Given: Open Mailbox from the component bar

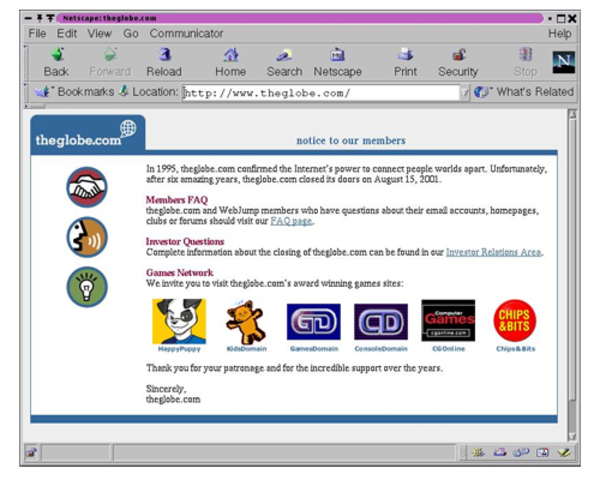Looking at the screenshot, I should pos(499,453).
